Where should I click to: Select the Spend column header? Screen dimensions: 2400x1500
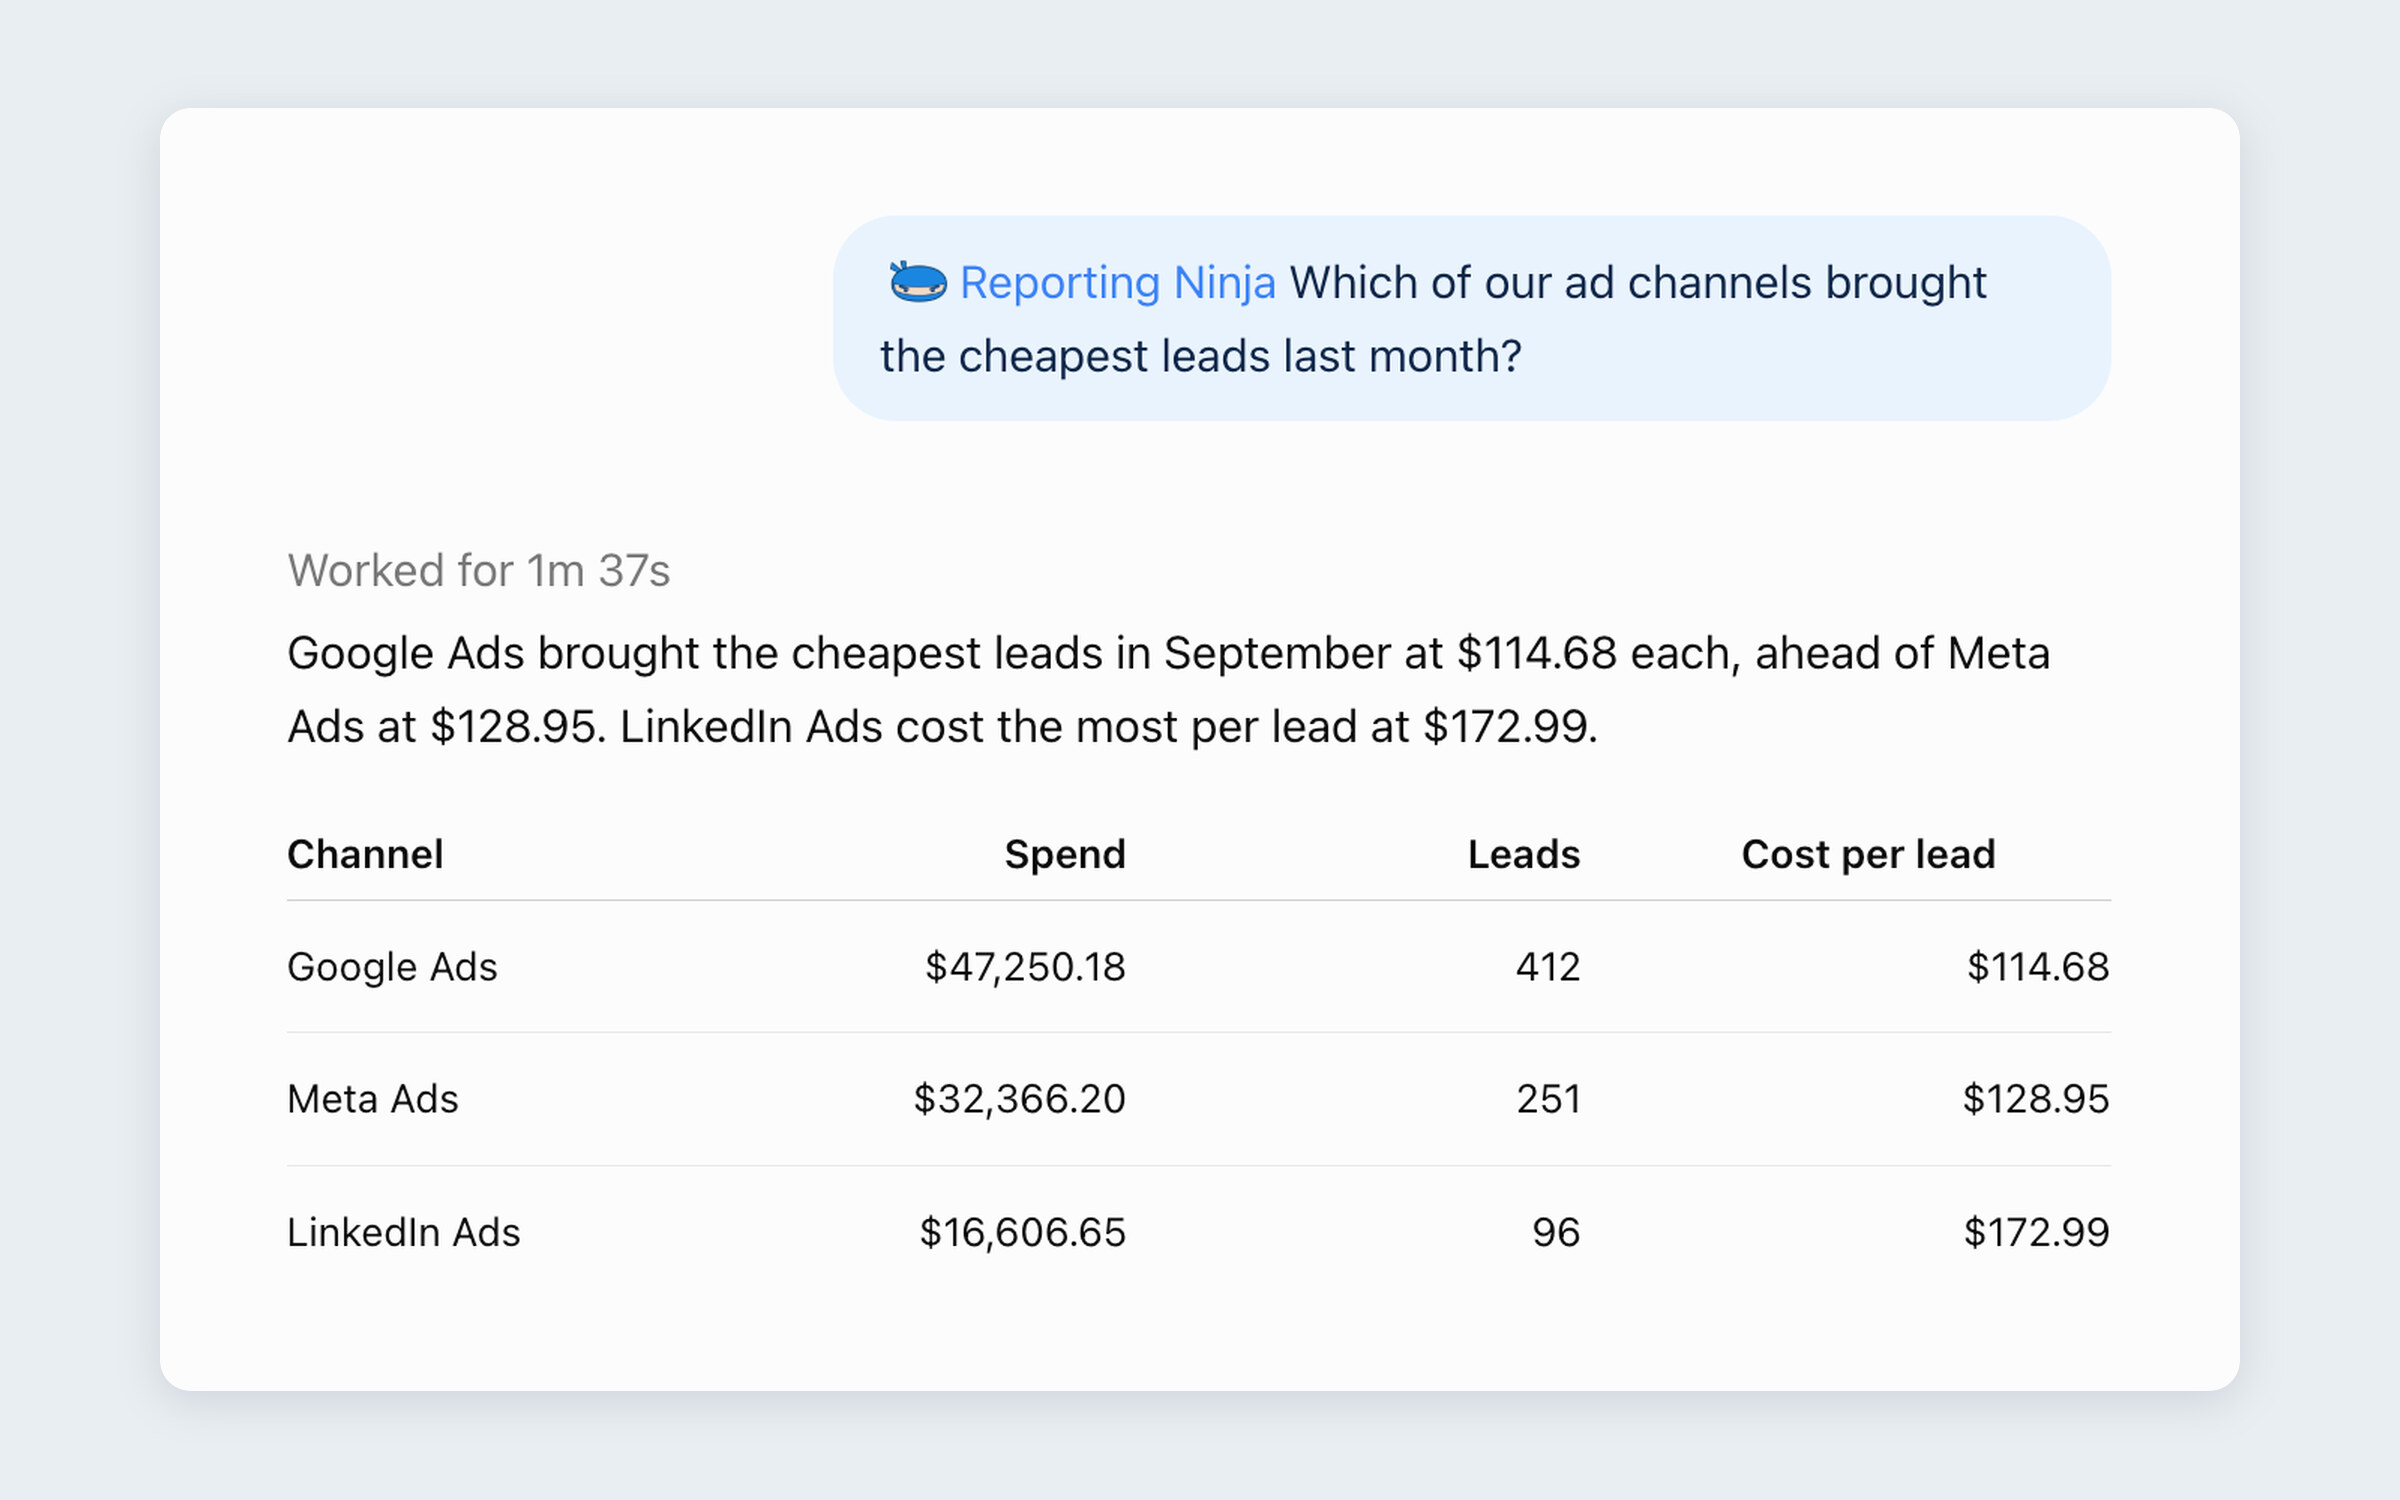coord(1065,854)
